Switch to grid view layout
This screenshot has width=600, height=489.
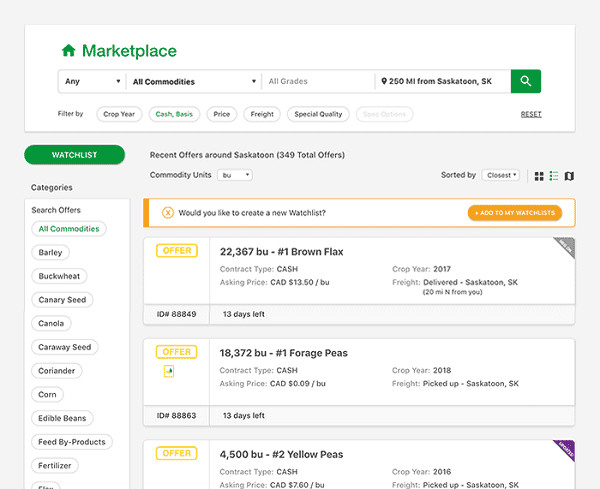tap(539, 176)
